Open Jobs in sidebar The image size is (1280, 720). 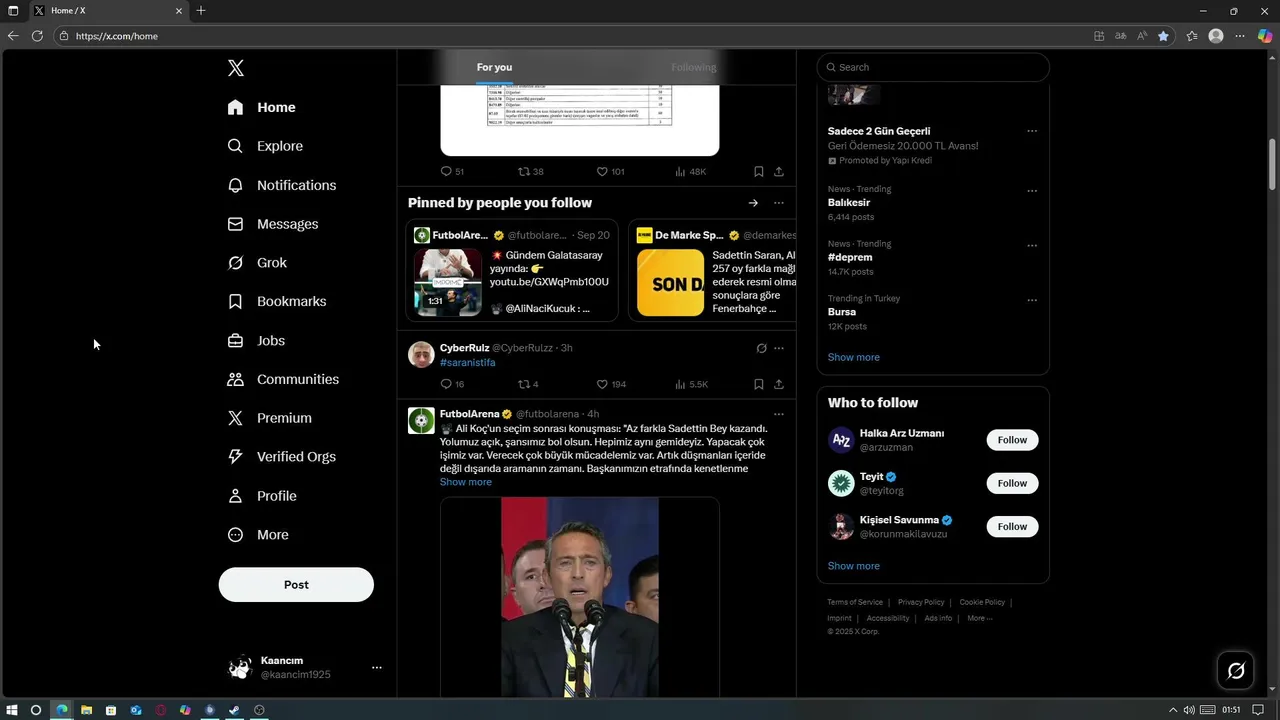click(x=256, y=340)
